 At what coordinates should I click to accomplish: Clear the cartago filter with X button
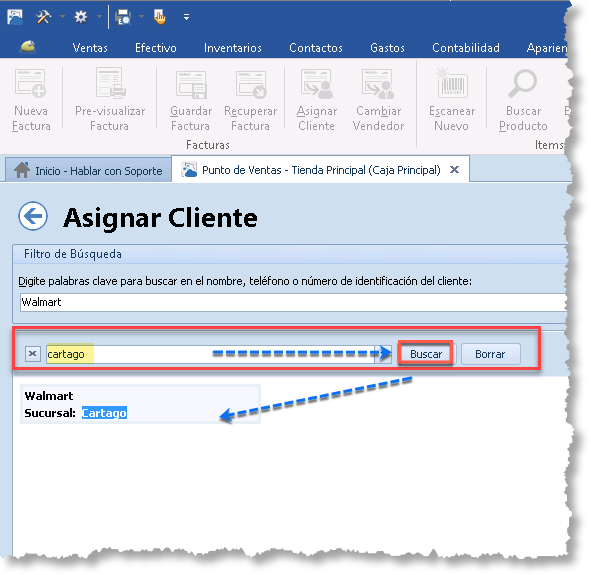point(33,354)
